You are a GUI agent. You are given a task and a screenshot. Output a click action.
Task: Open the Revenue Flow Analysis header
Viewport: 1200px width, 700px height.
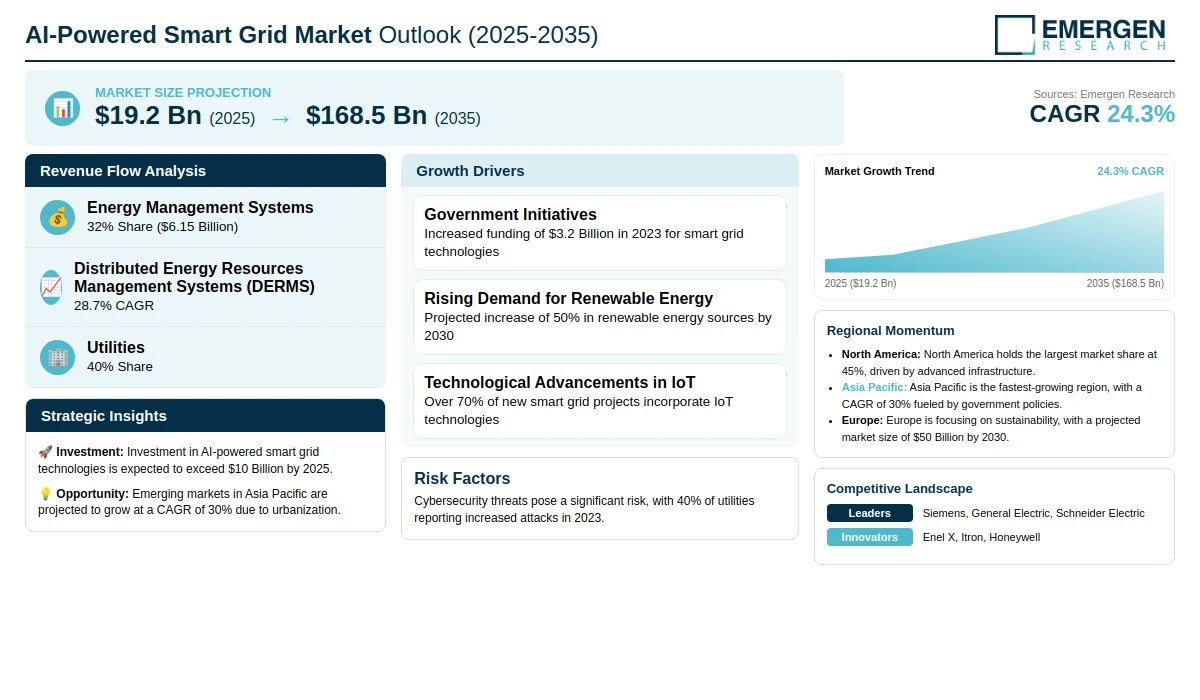point(205,171)
